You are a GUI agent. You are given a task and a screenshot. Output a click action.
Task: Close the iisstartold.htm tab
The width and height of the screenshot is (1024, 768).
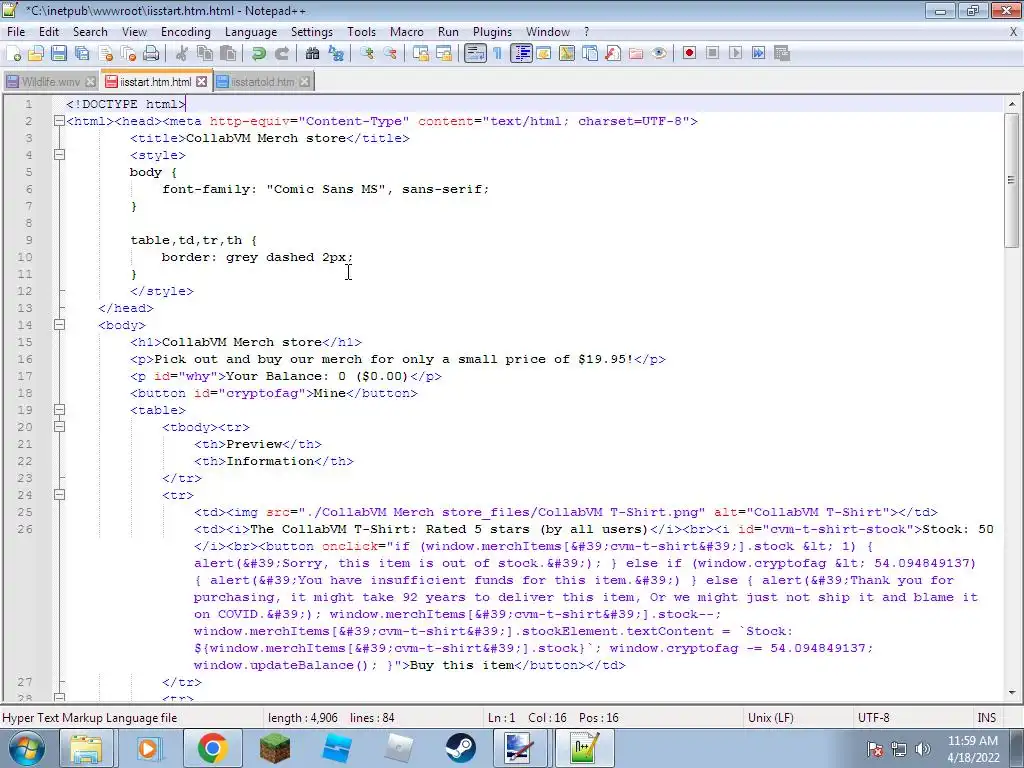pyautogui.click(x=304, y=82)
